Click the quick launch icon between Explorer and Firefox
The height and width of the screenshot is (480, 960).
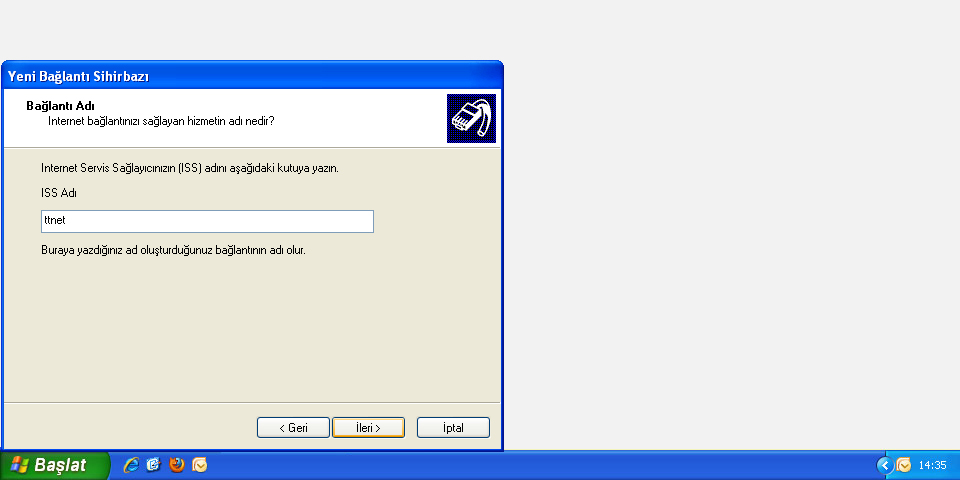pos(154,465)
